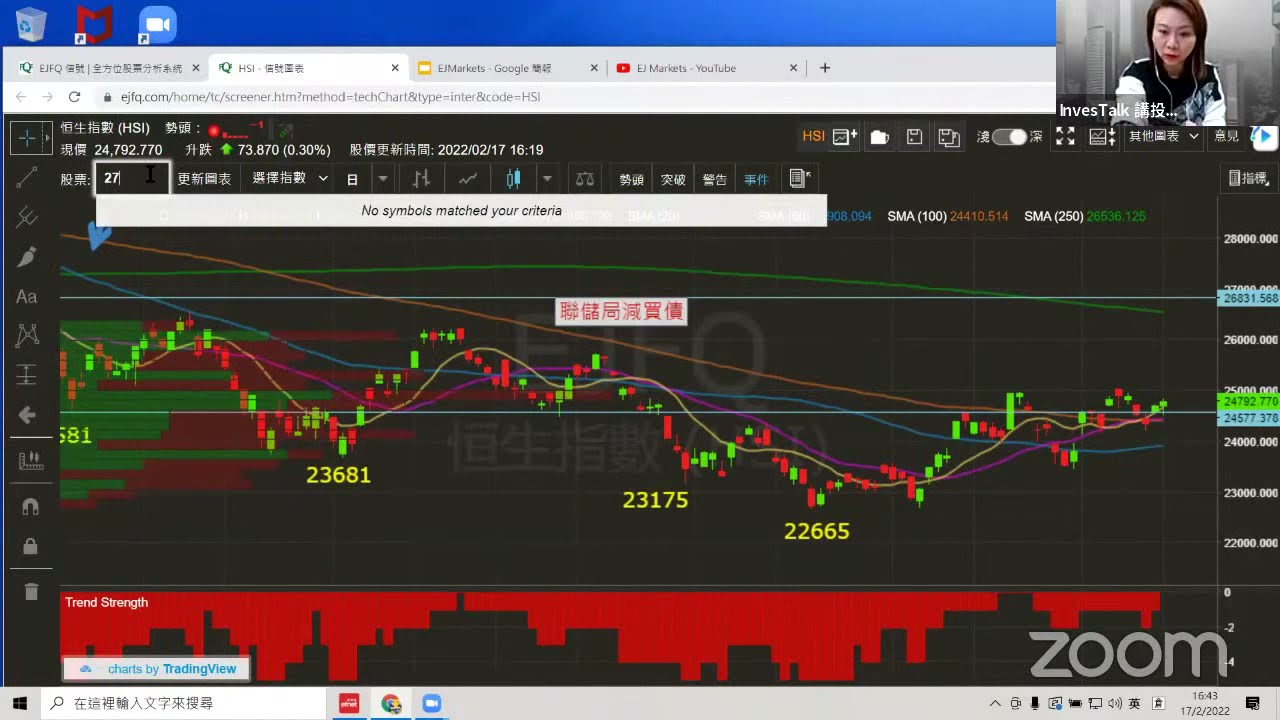Click the SMA (250) legend label
Image resolution: width=1280 pixels, height=720 pixels.
(x=1053, y=216)
